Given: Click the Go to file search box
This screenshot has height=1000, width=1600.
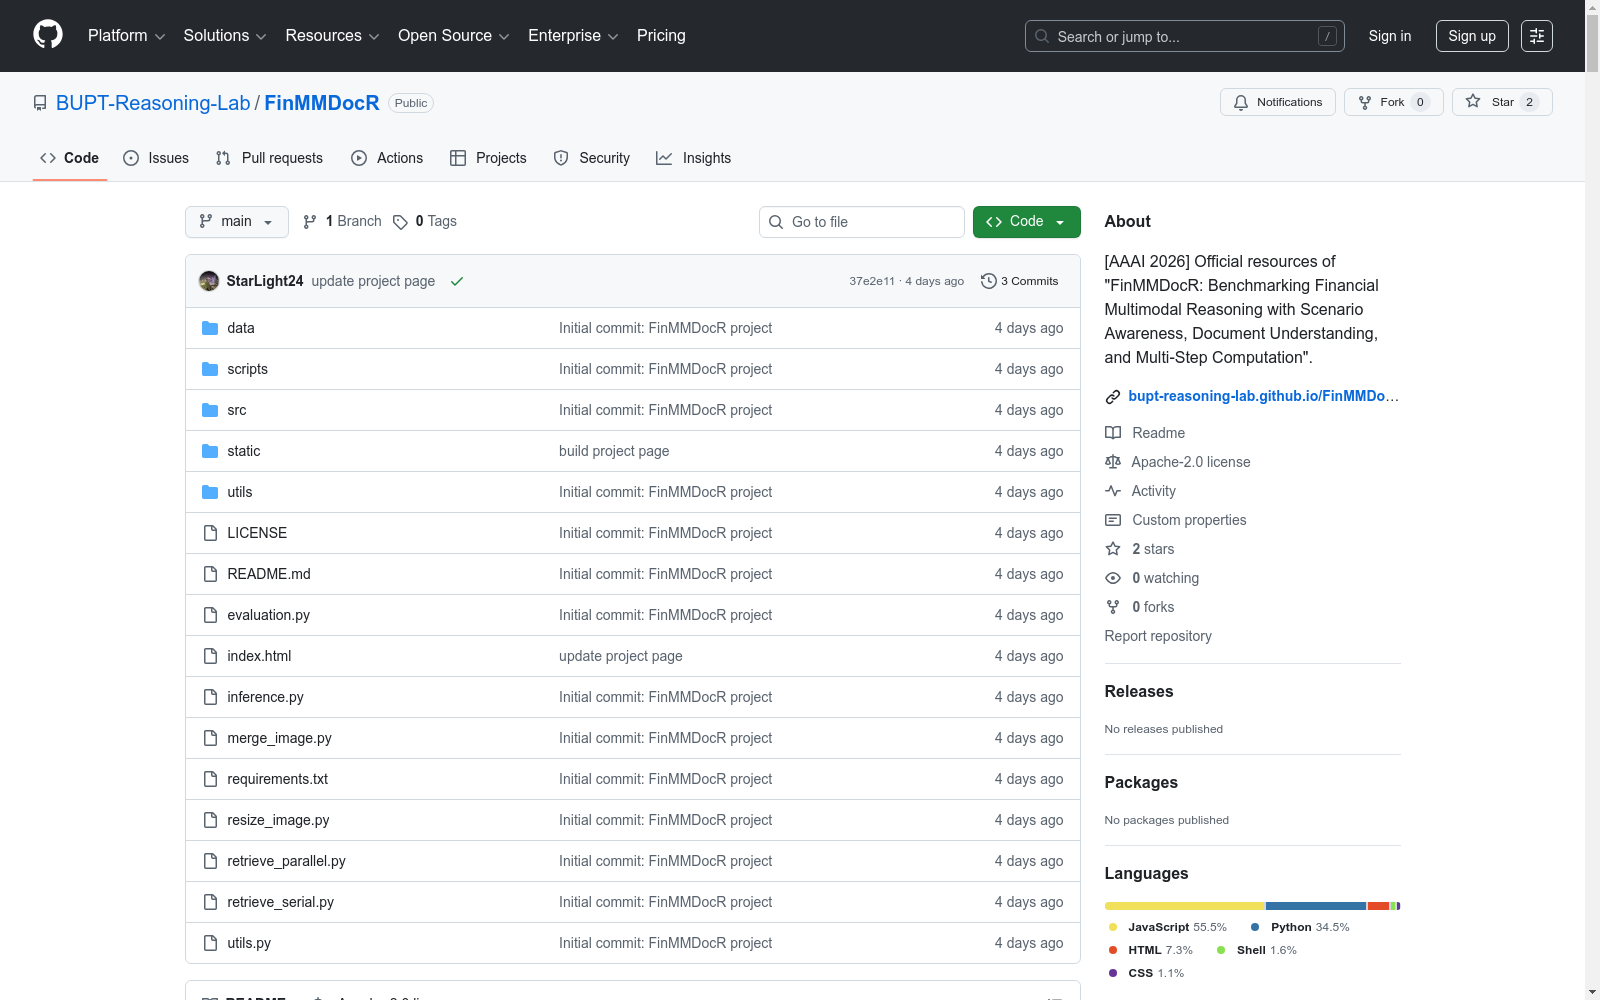Looking at the screenshot, I should pos(862,222).
